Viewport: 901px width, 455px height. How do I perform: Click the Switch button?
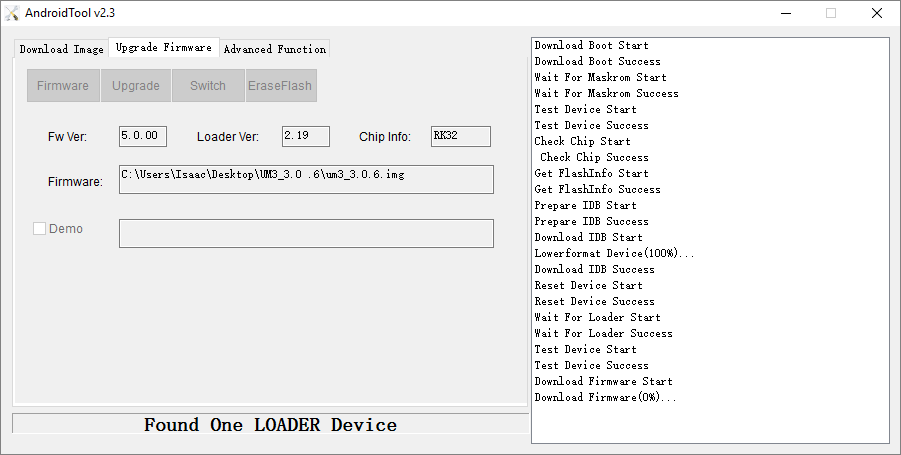pos(208,86)
